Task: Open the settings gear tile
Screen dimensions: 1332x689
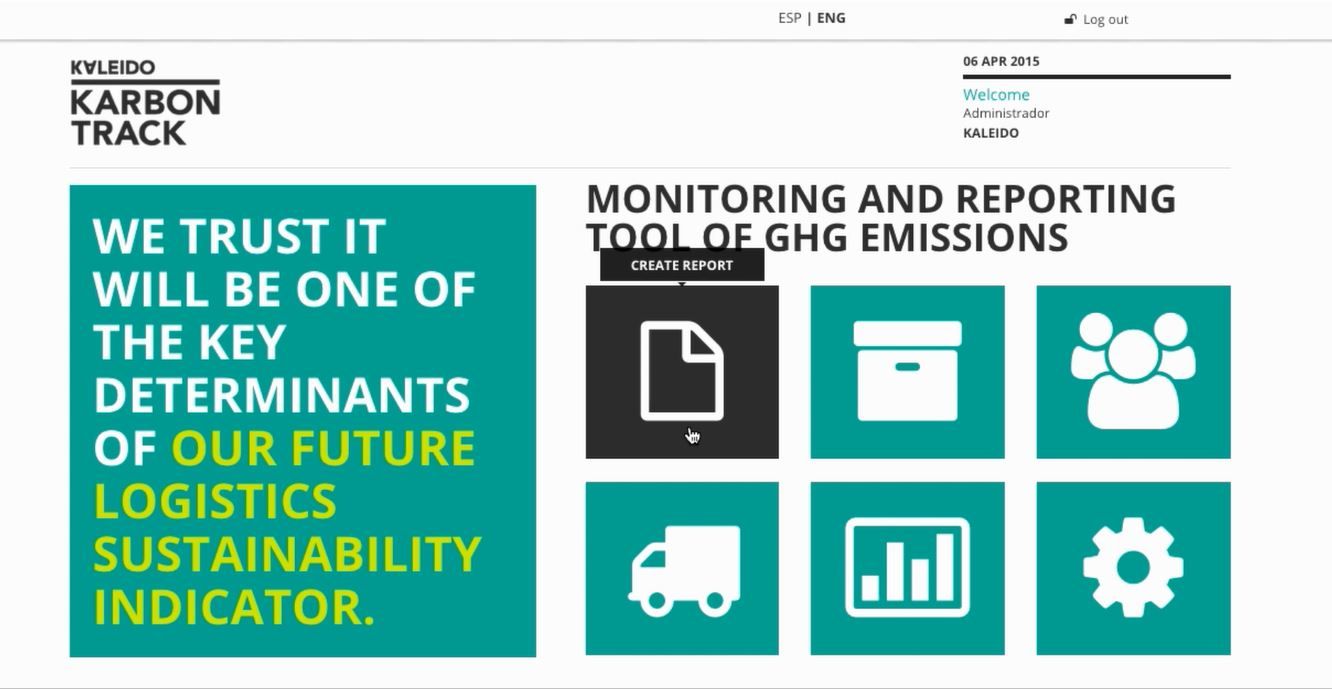Action: tap(1133, 568)
